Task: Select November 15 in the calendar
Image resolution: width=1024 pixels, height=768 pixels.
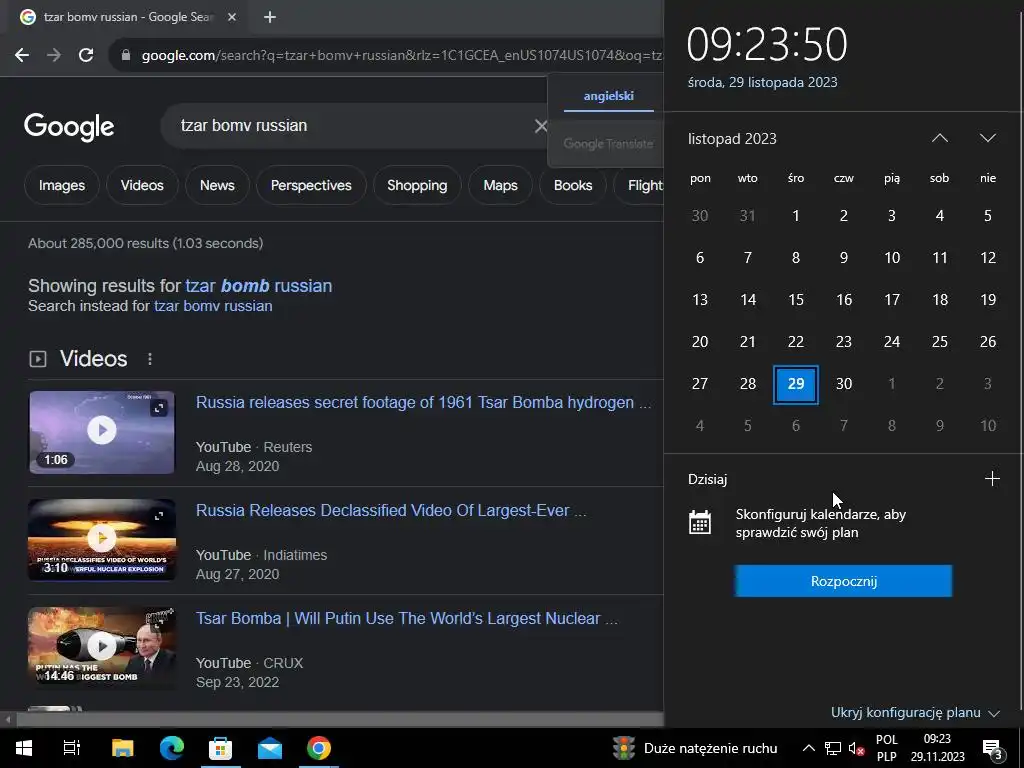Action: [x=795, y=300]
